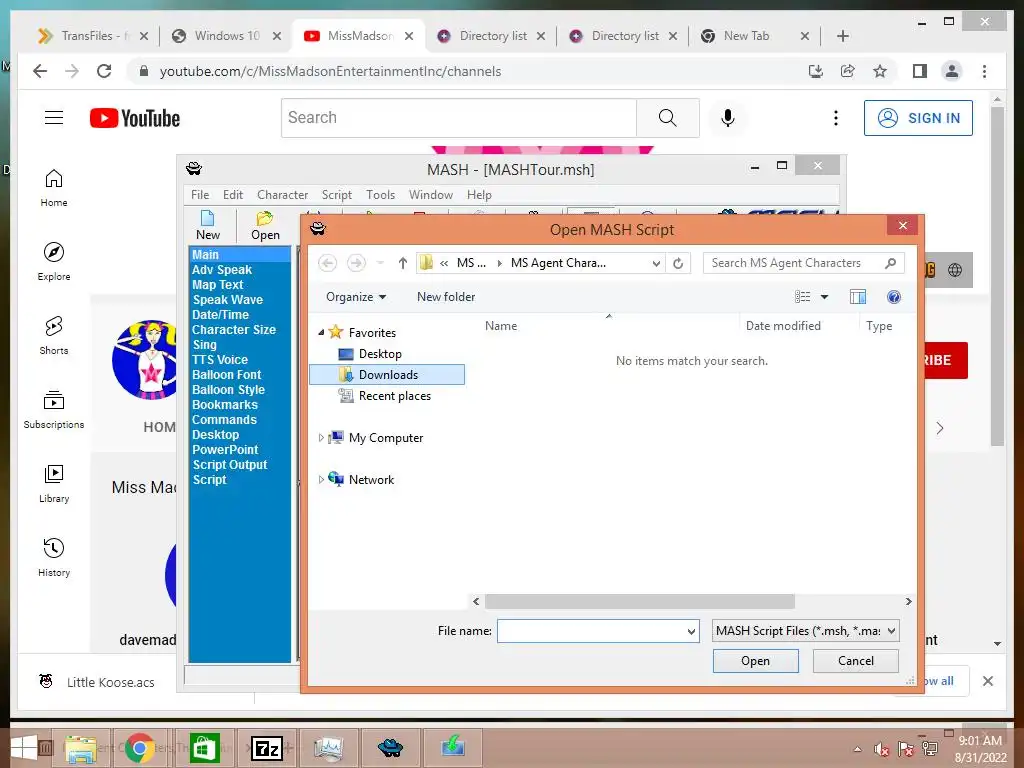Reload the page in Chrome
The height and width of the screenshot is (768, 1024).
[x=104, y=71]
